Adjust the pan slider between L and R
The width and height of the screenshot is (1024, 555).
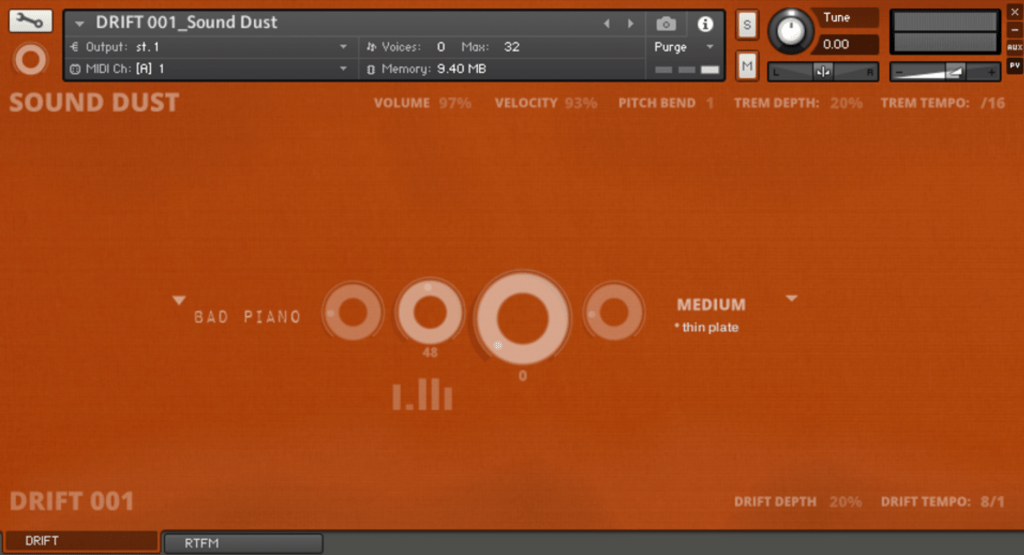[823, 72]
